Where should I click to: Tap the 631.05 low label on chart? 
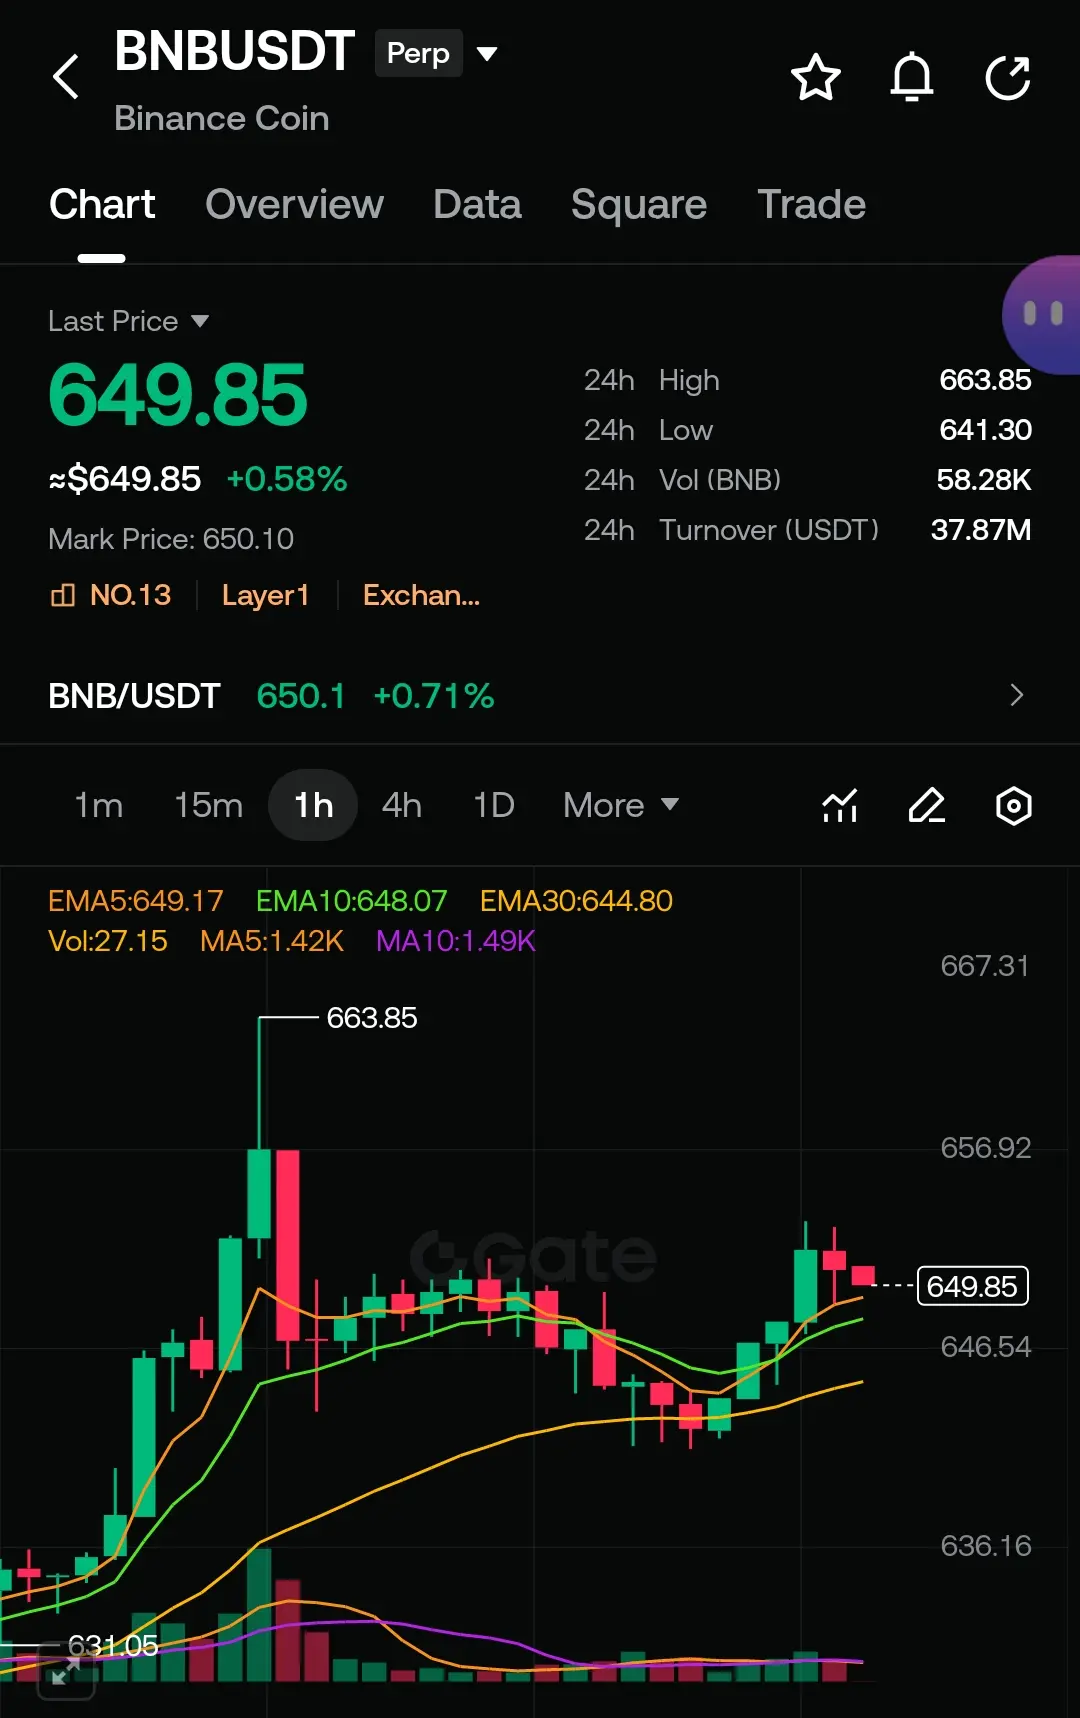pyautogui.click(x=113, y=1645)
